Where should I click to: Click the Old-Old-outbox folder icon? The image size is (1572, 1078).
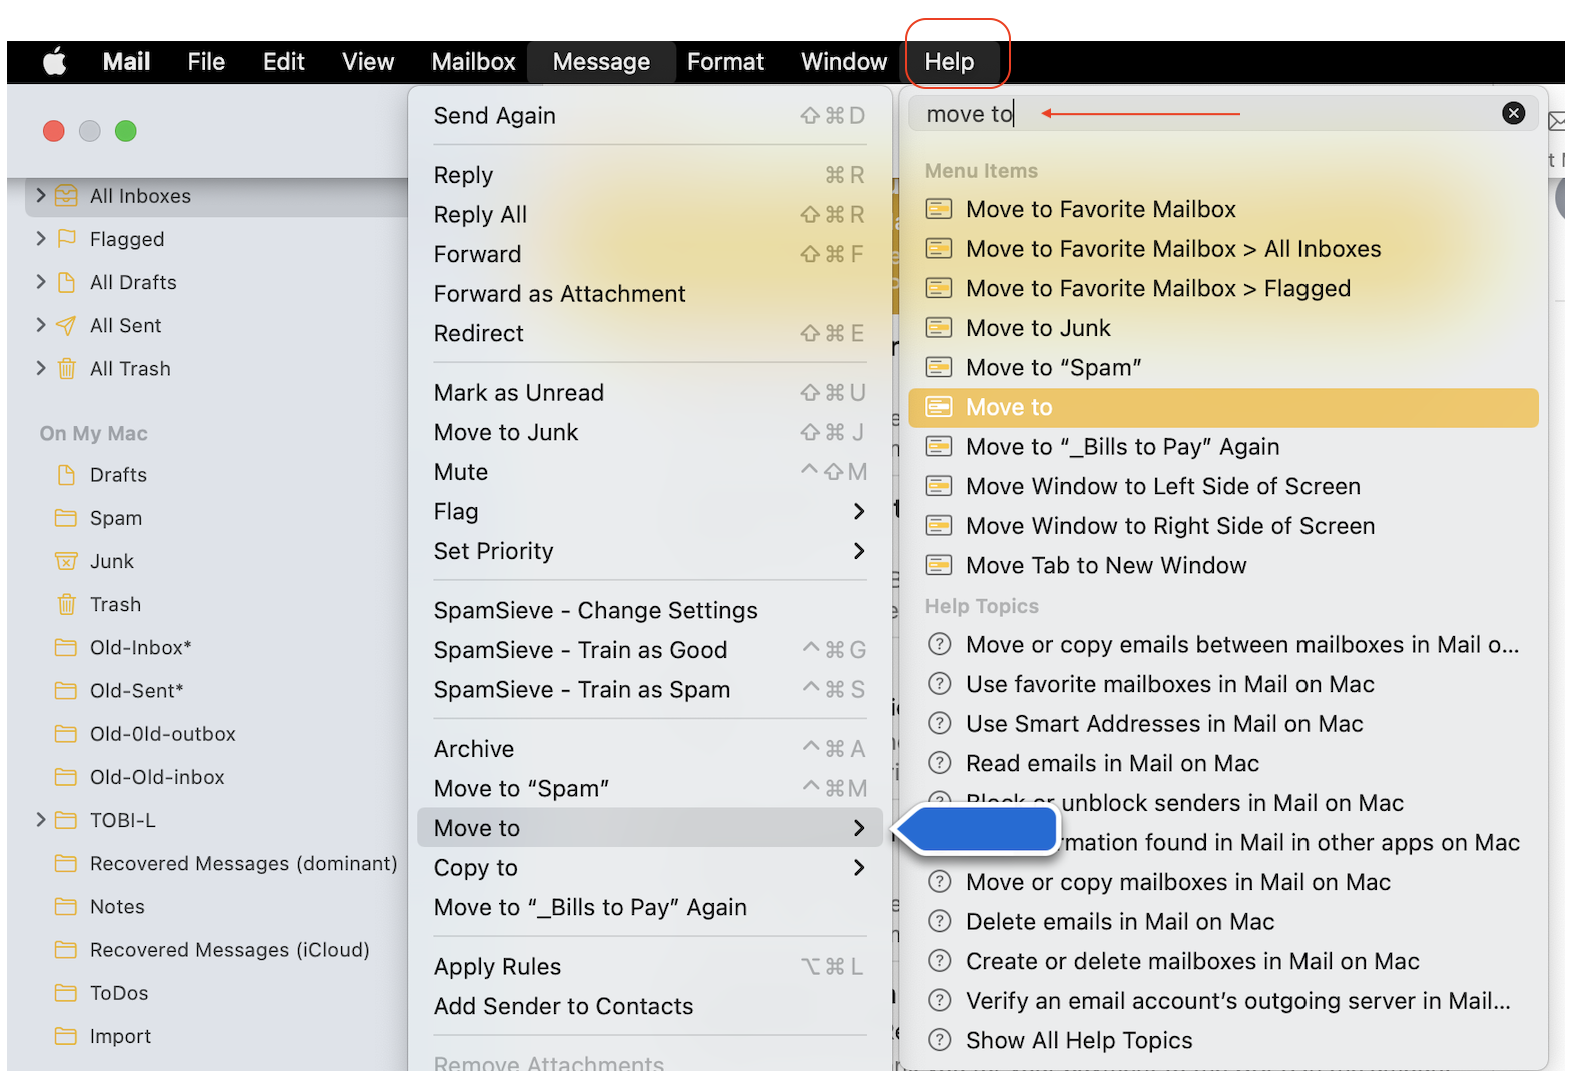click(x=66, y=733)
